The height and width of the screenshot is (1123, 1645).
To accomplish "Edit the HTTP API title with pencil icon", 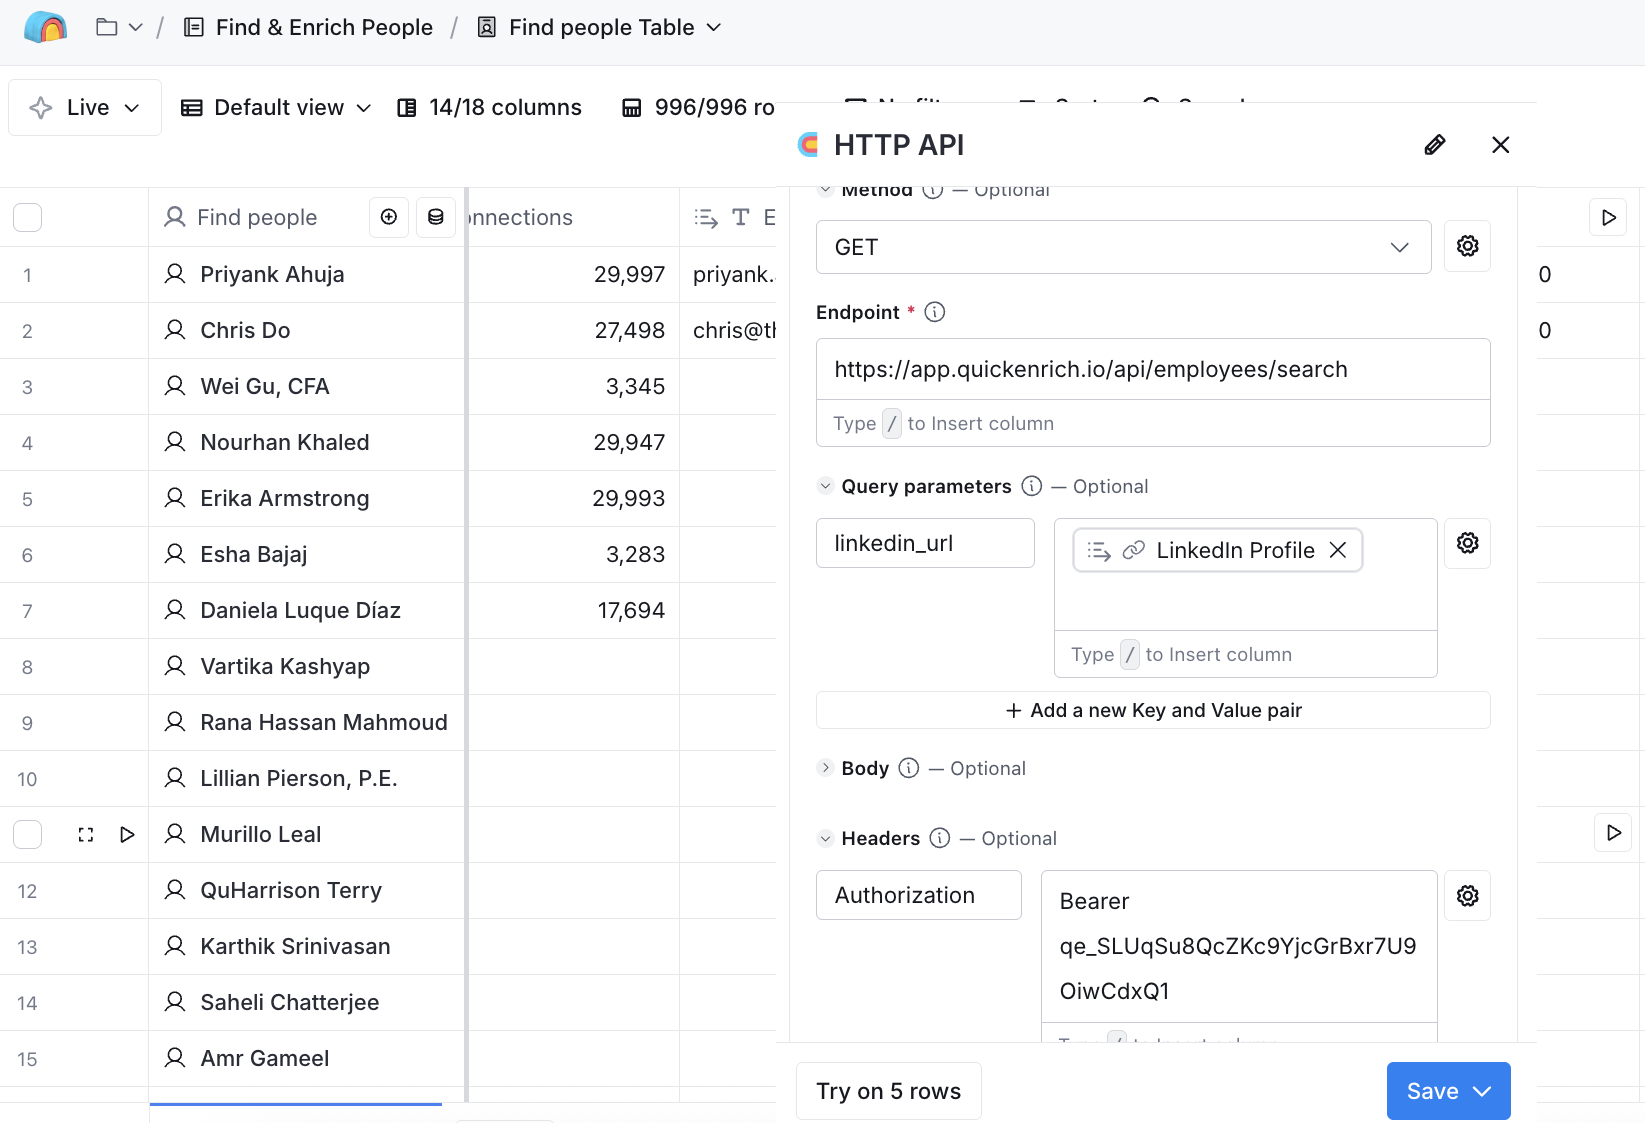I will (1435, 145).
